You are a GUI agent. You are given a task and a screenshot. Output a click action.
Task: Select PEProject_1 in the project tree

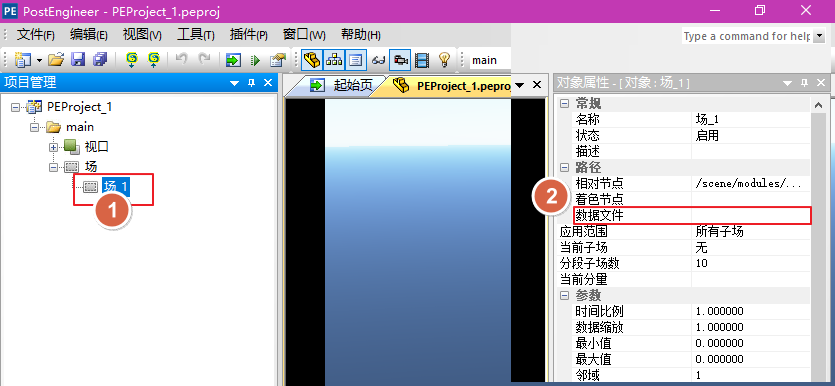point(79,106)
